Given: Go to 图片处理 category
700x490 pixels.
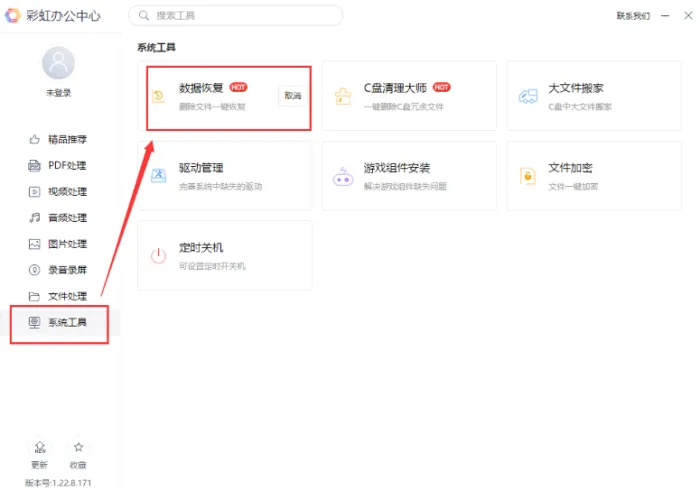Looking at the screenshot, I should tap(58, 244).
